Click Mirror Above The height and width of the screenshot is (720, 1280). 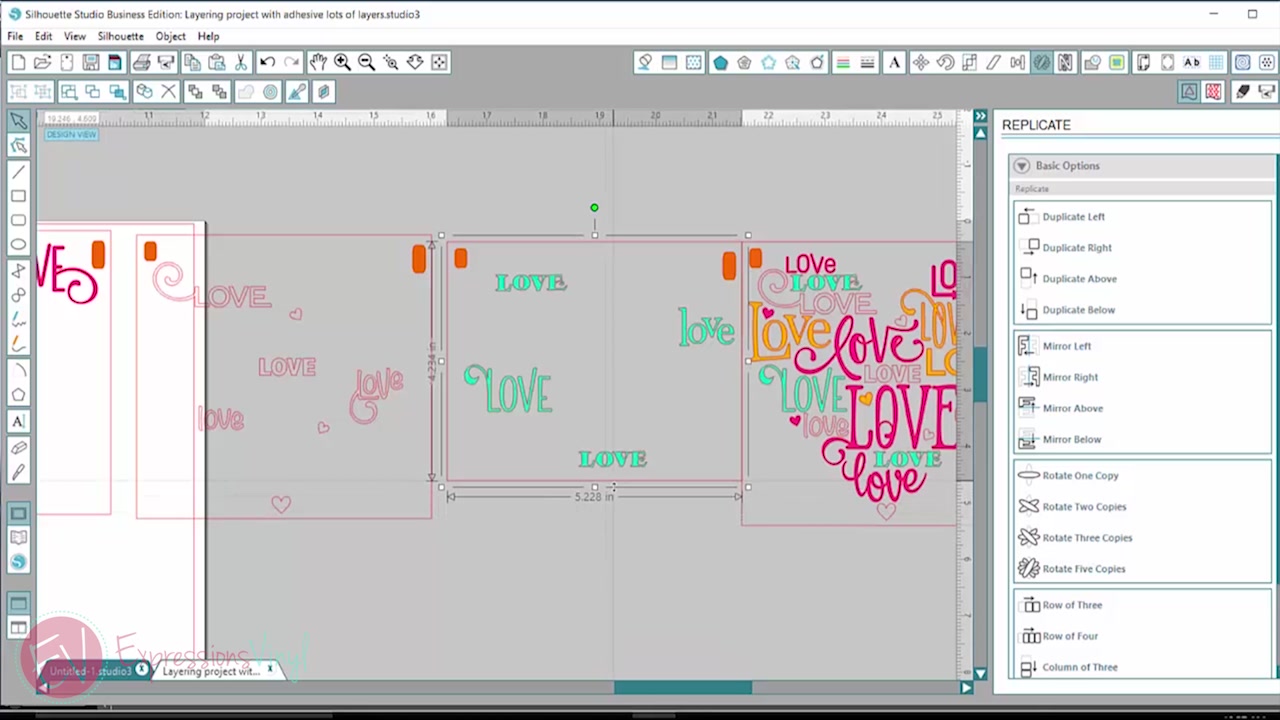click(x=1072, y=408)
